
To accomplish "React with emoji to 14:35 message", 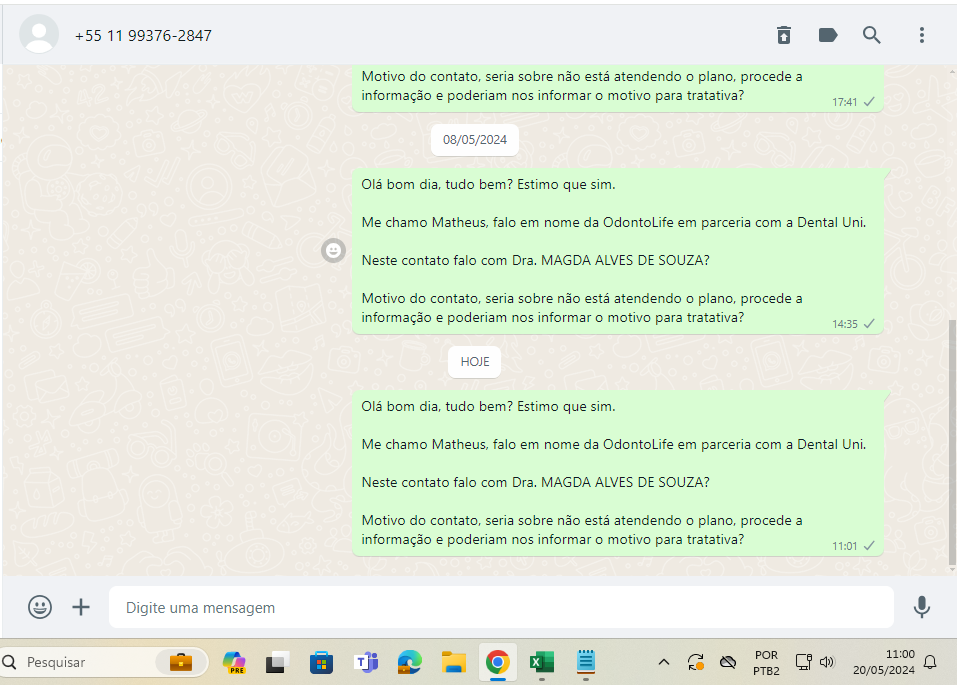I will point(333,250).
